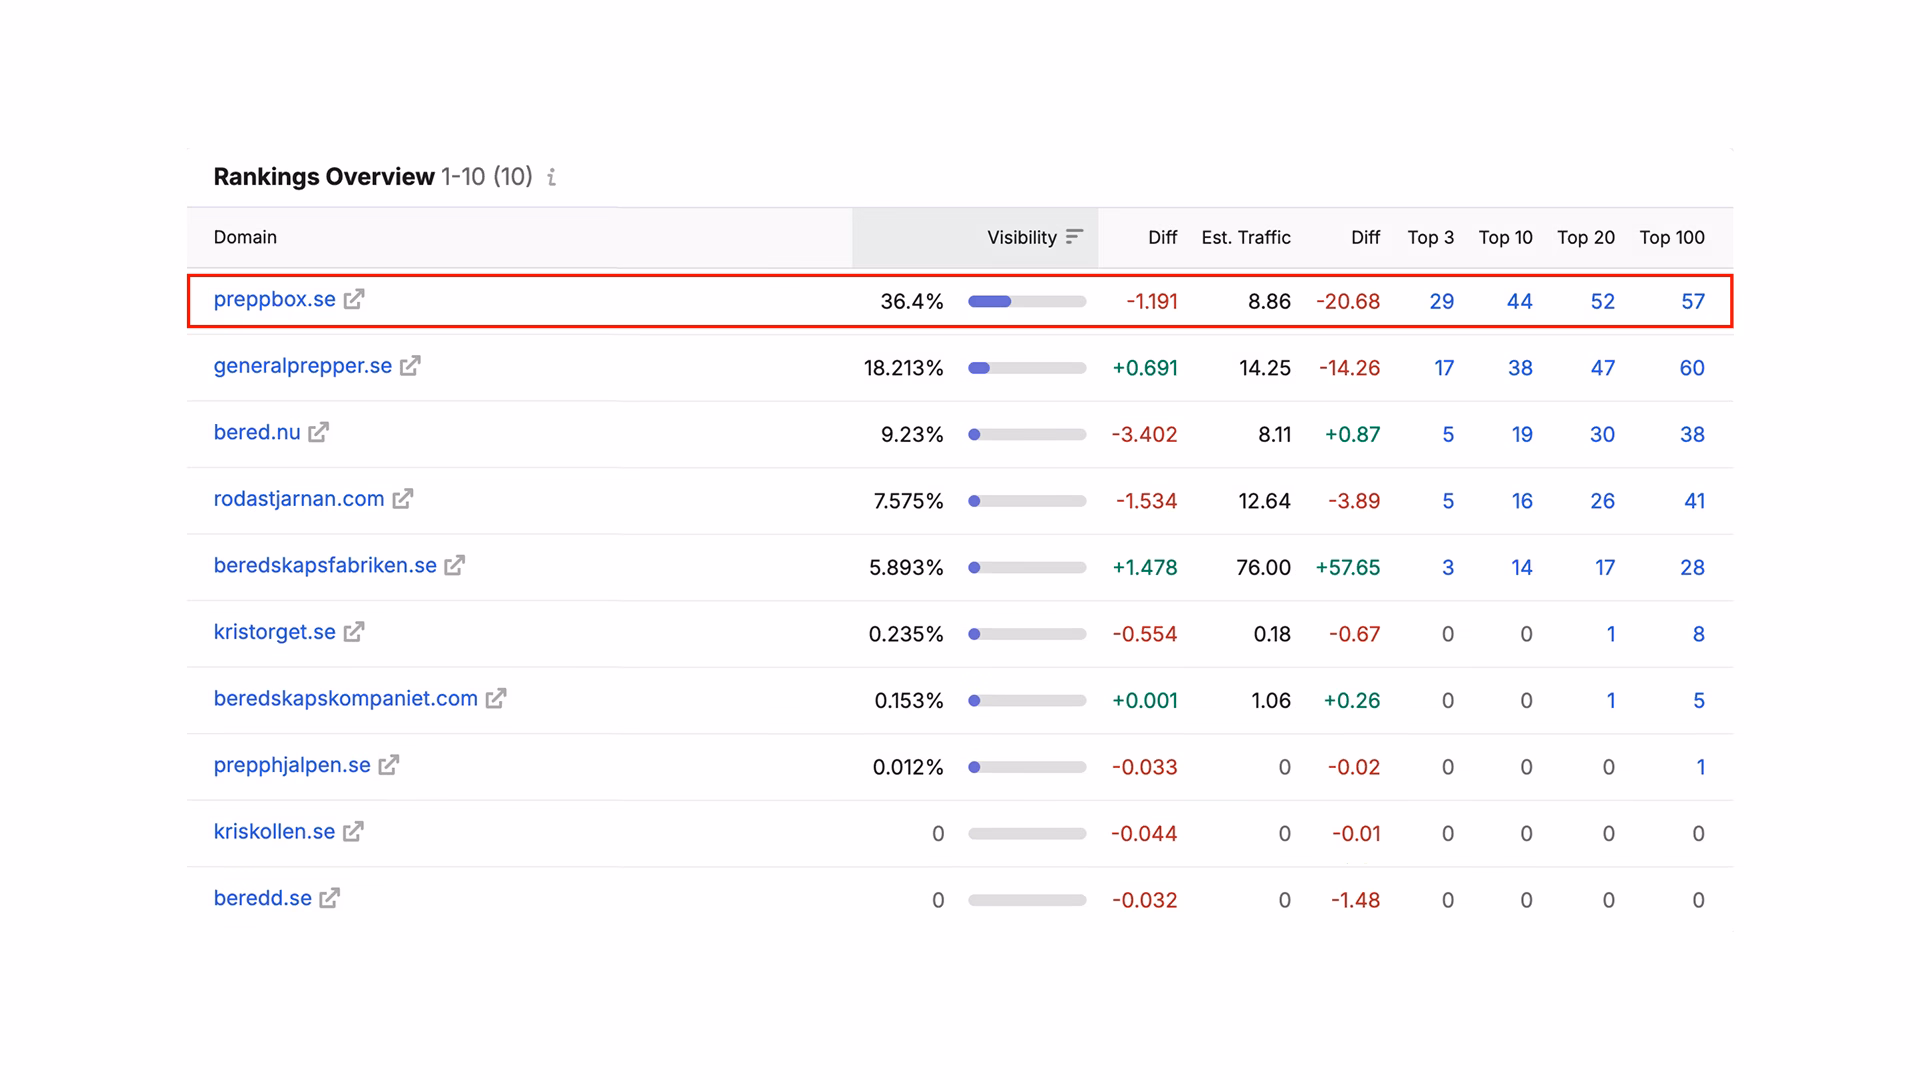Viewport: 1920px width, 1080px height.
Task: Open external link icon next to generalprepper.se
Action: 410,366
